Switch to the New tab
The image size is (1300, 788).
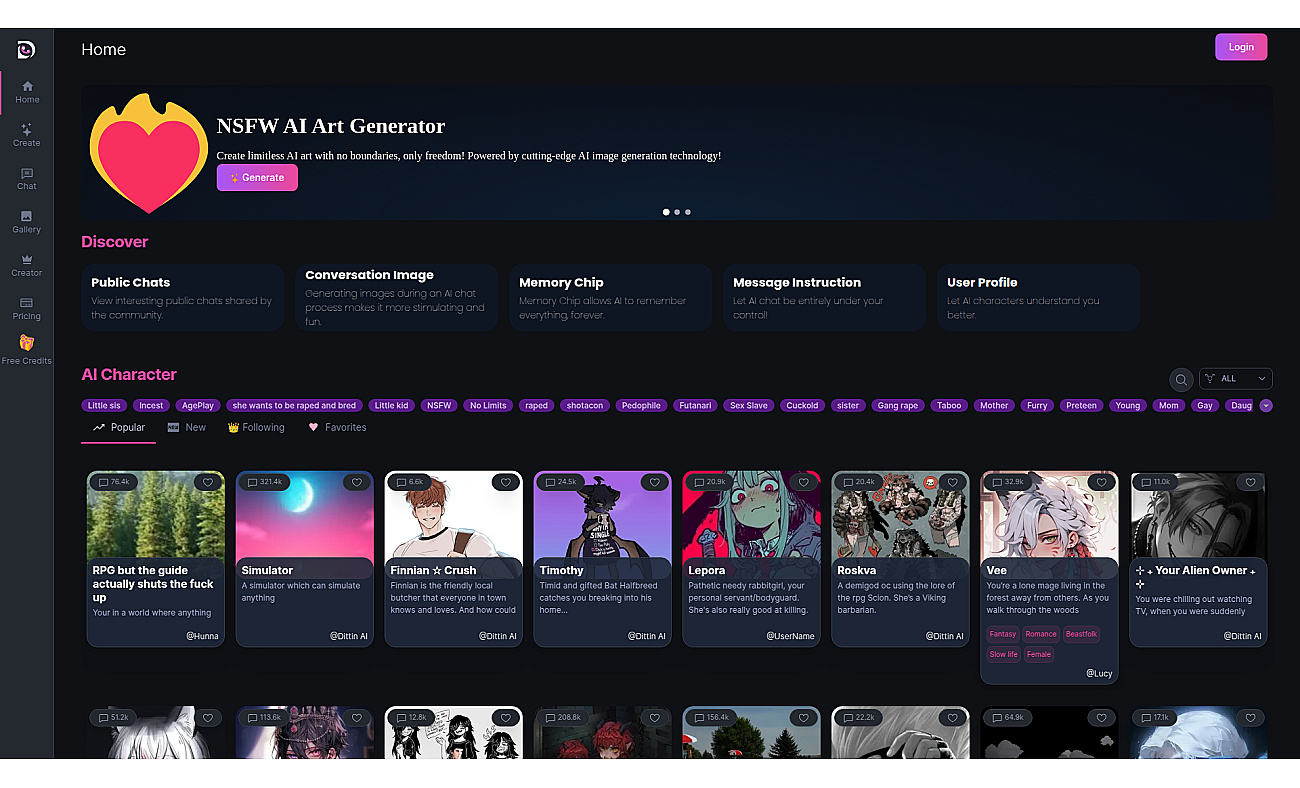click(187, 427)
